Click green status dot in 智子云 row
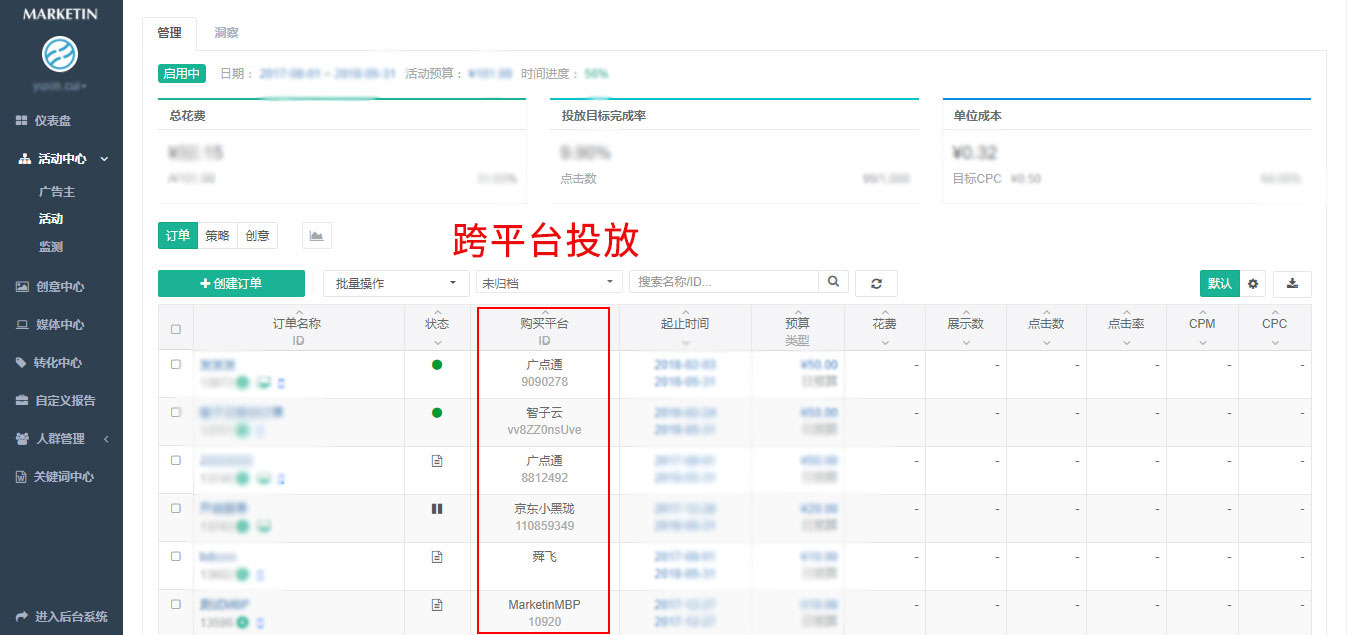1347x635 pixels. coord(437,413)
